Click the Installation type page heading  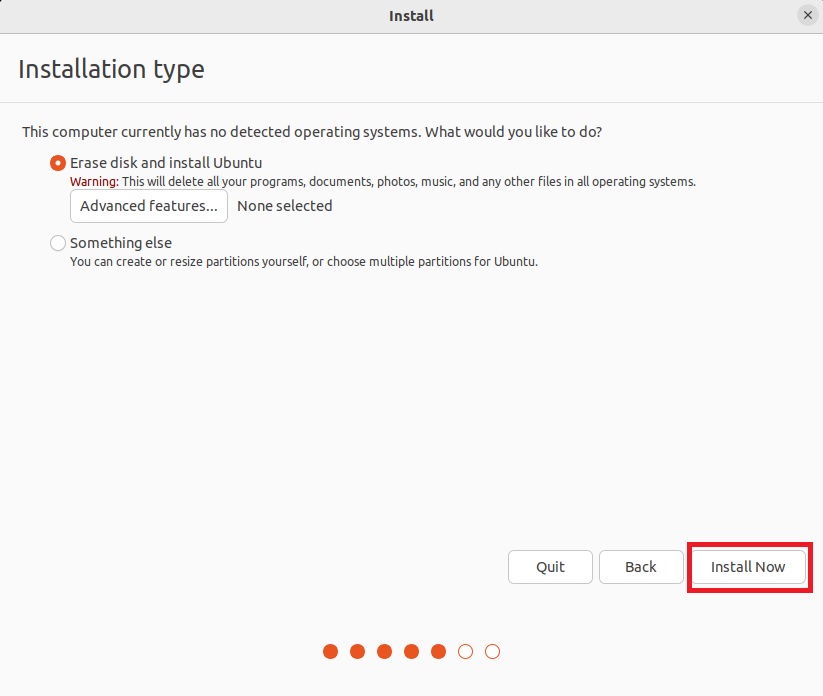pos(111,69)
